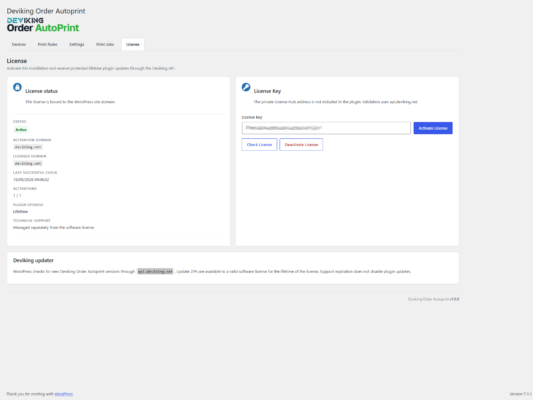Image resolution: width=533 pixels, height=400 pixels.
Task: Click the green Active status badge
Action: [x=21, y=129]
